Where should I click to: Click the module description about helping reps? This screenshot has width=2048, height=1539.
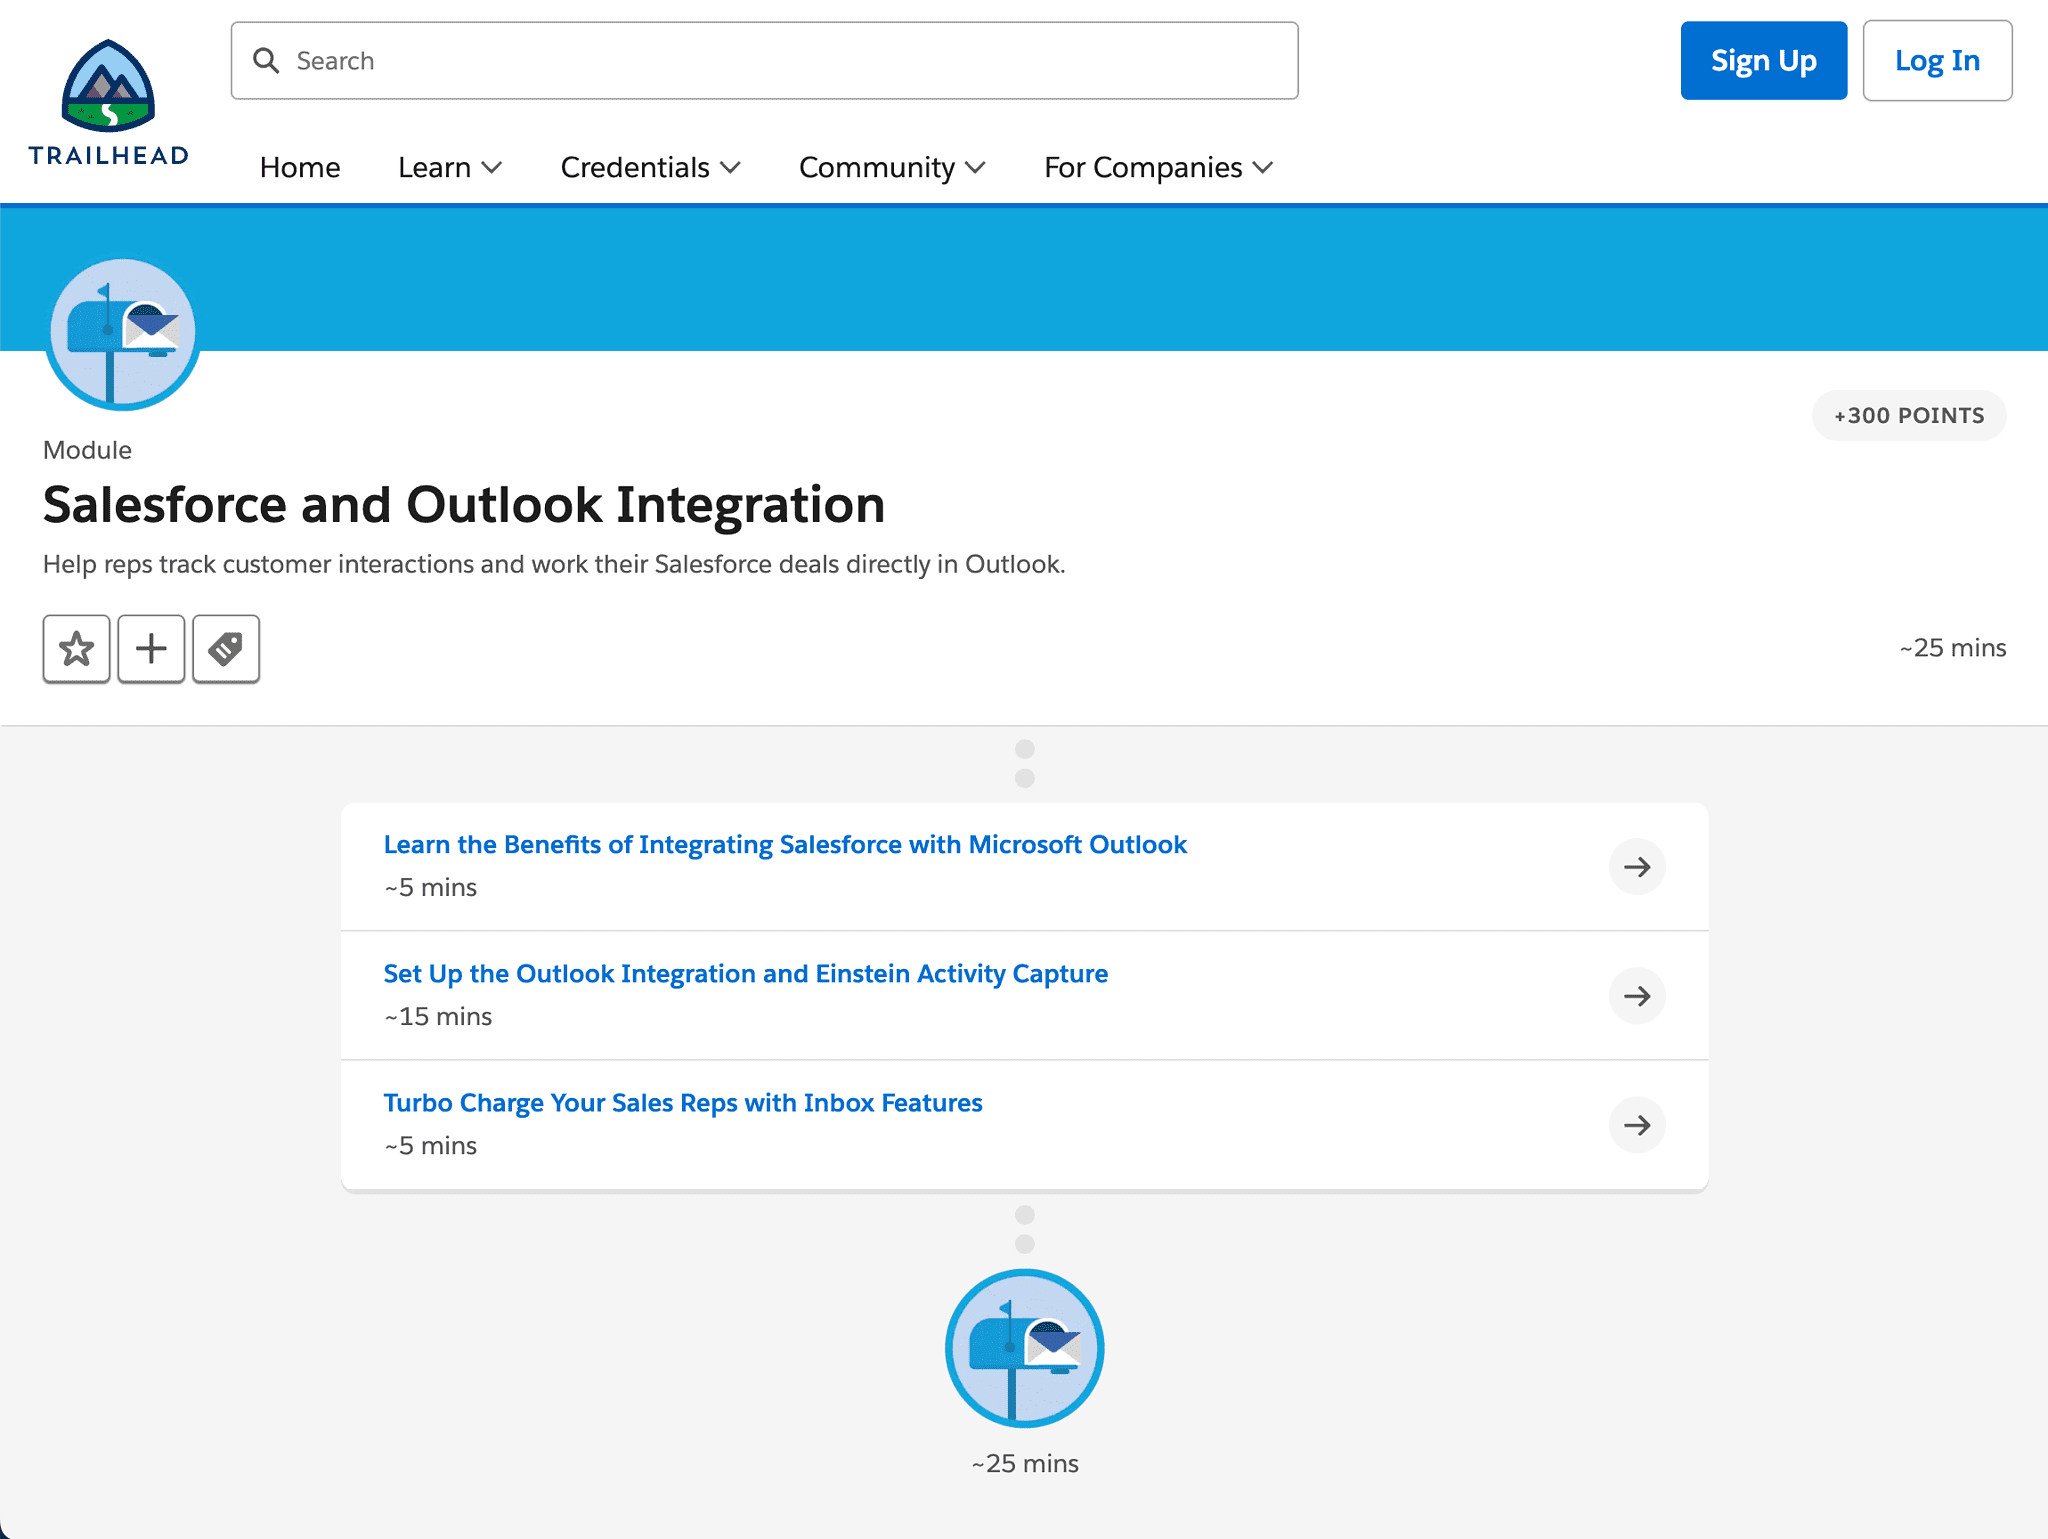(x=554, y=565)
